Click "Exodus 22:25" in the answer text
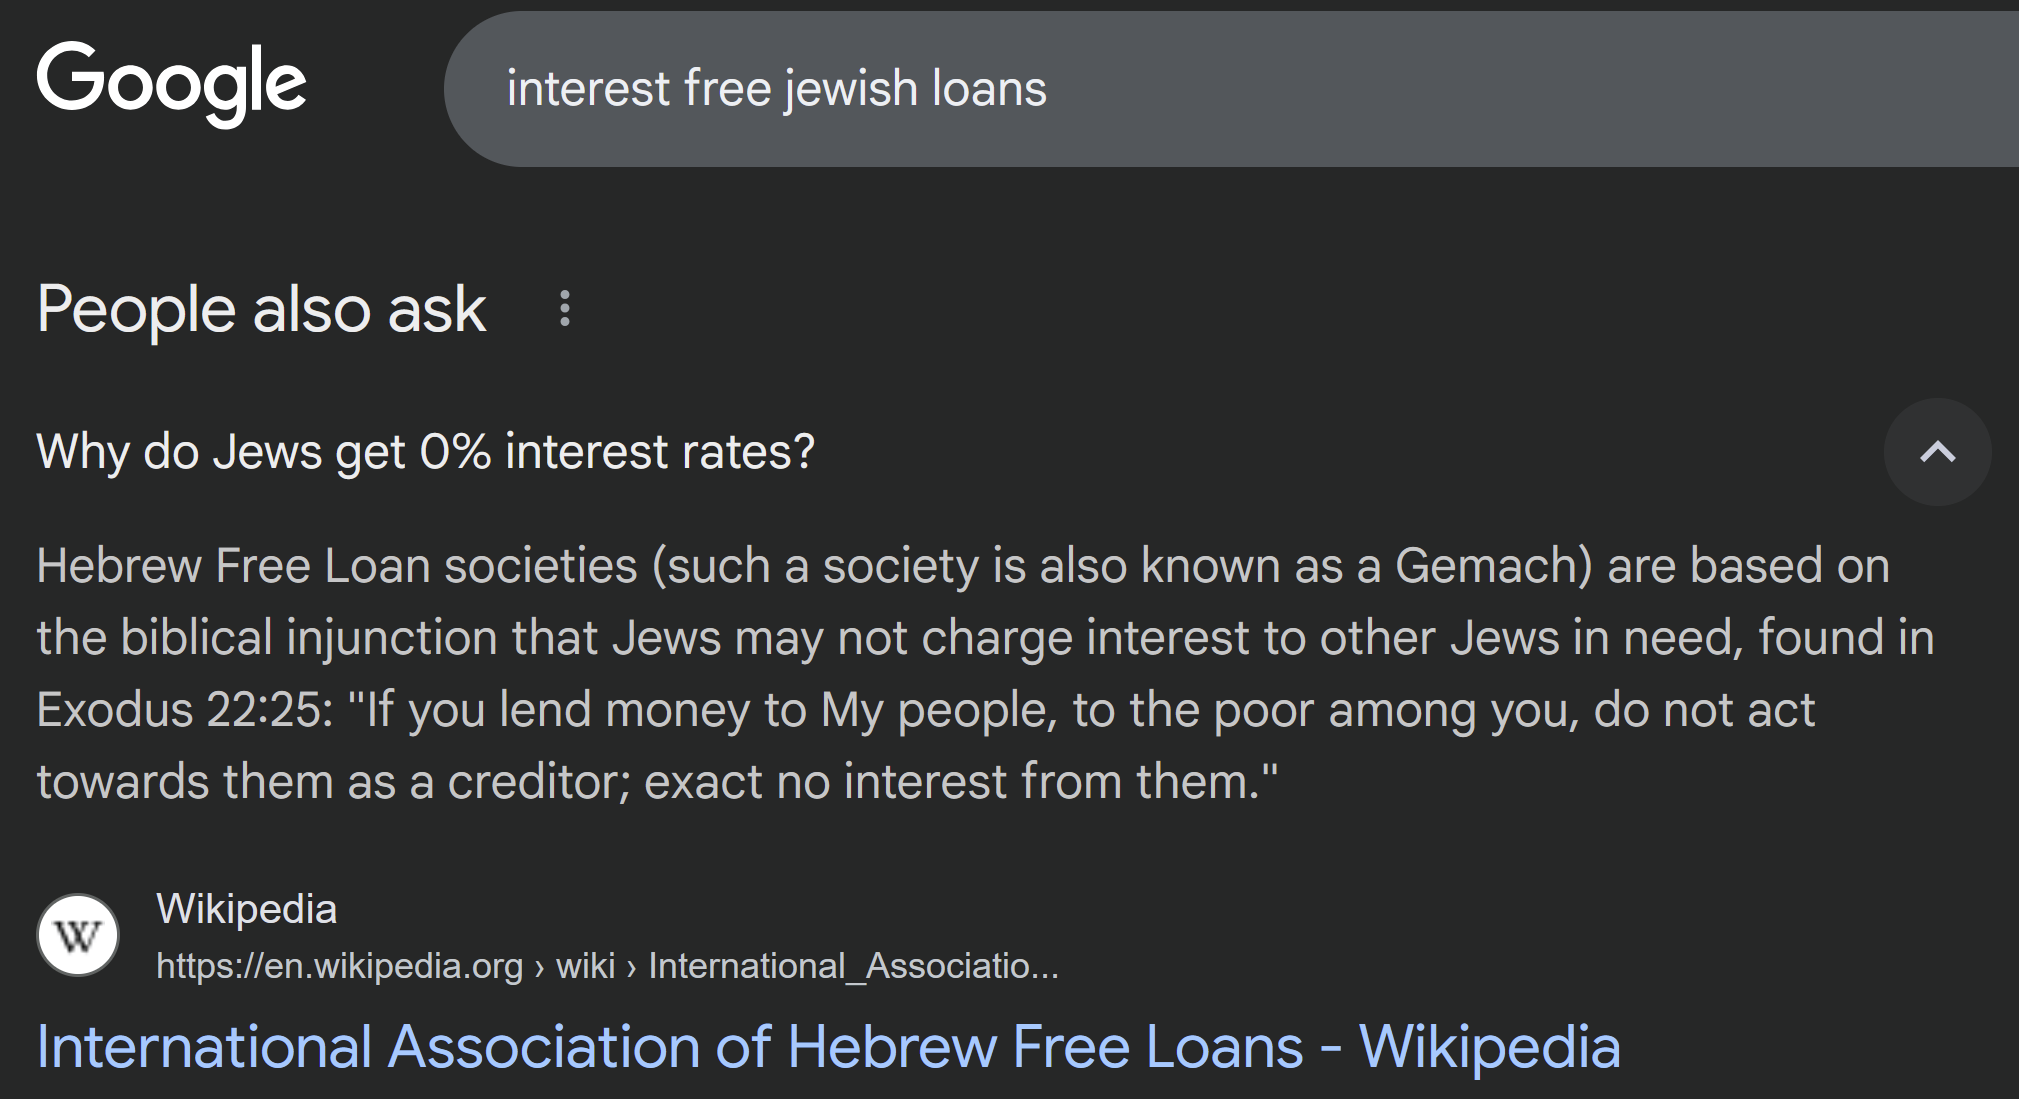This screenshot has height=1099, width=2019. pos(184,710)
